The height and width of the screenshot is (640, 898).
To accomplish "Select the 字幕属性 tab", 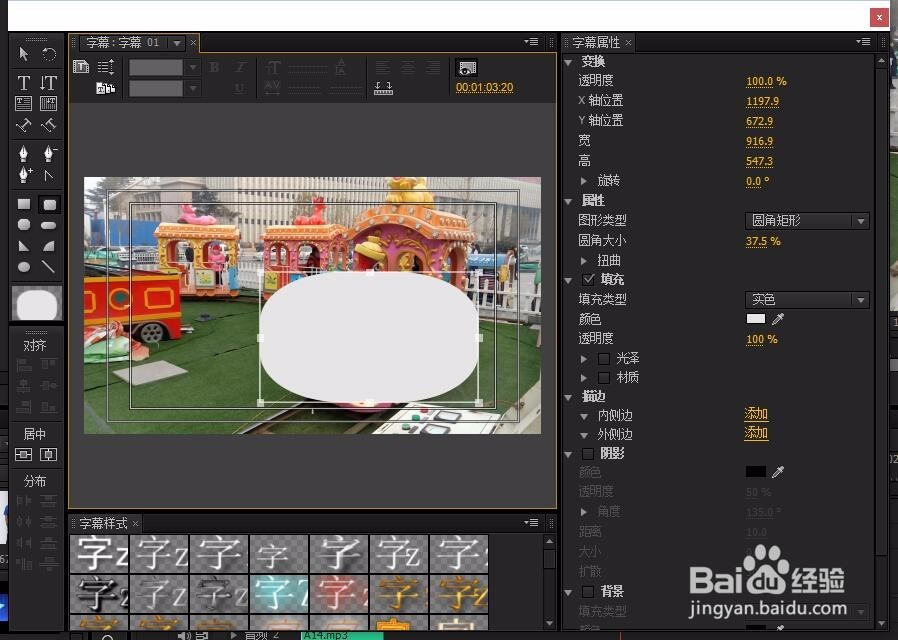I will [x=596, y=42].
